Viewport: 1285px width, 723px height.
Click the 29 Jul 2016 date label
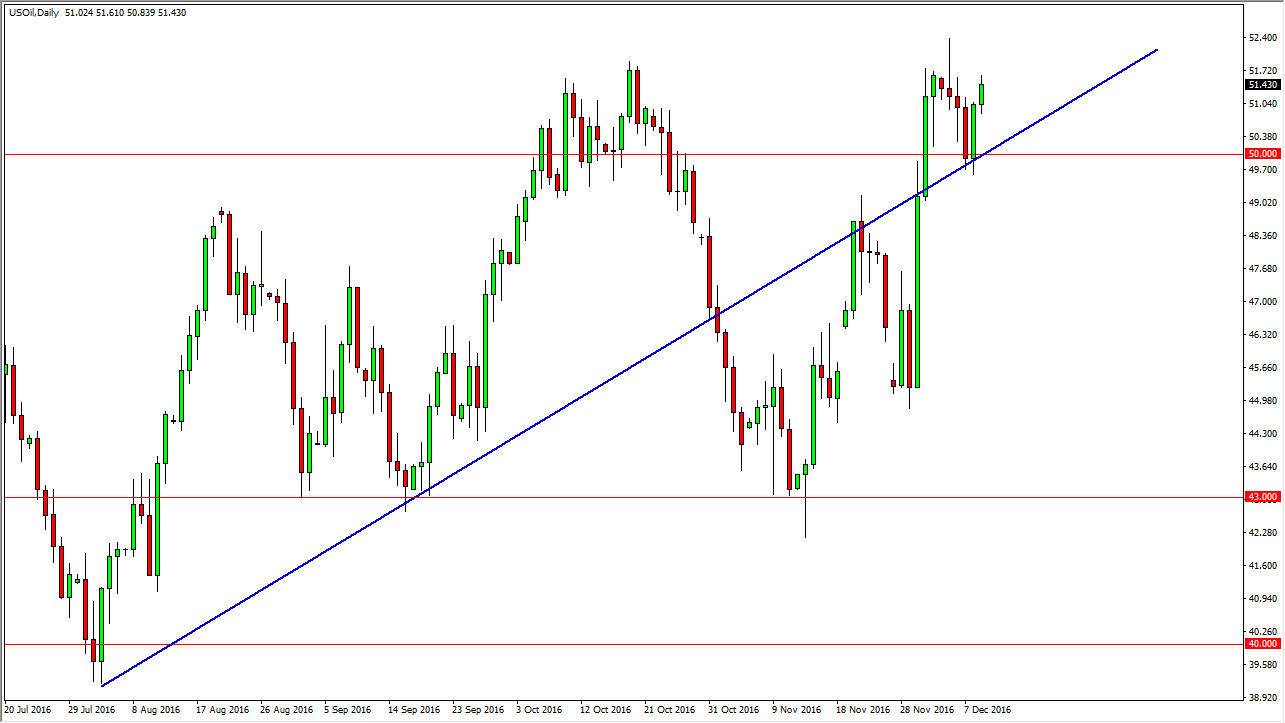pos(92,711)
